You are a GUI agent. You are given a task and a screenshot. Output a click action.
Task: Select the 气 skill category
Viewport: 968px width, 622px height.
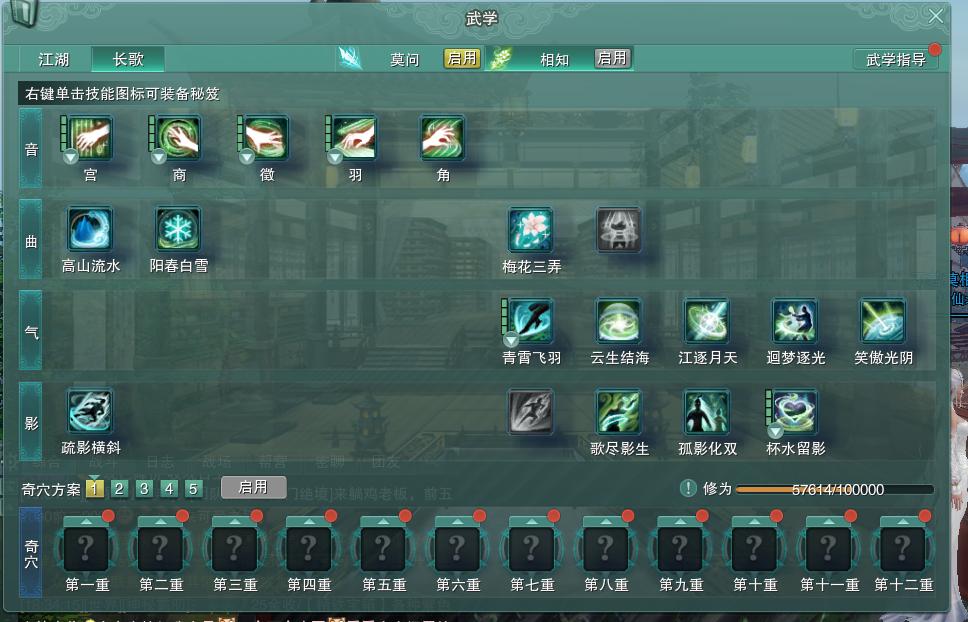click(31, 331)
